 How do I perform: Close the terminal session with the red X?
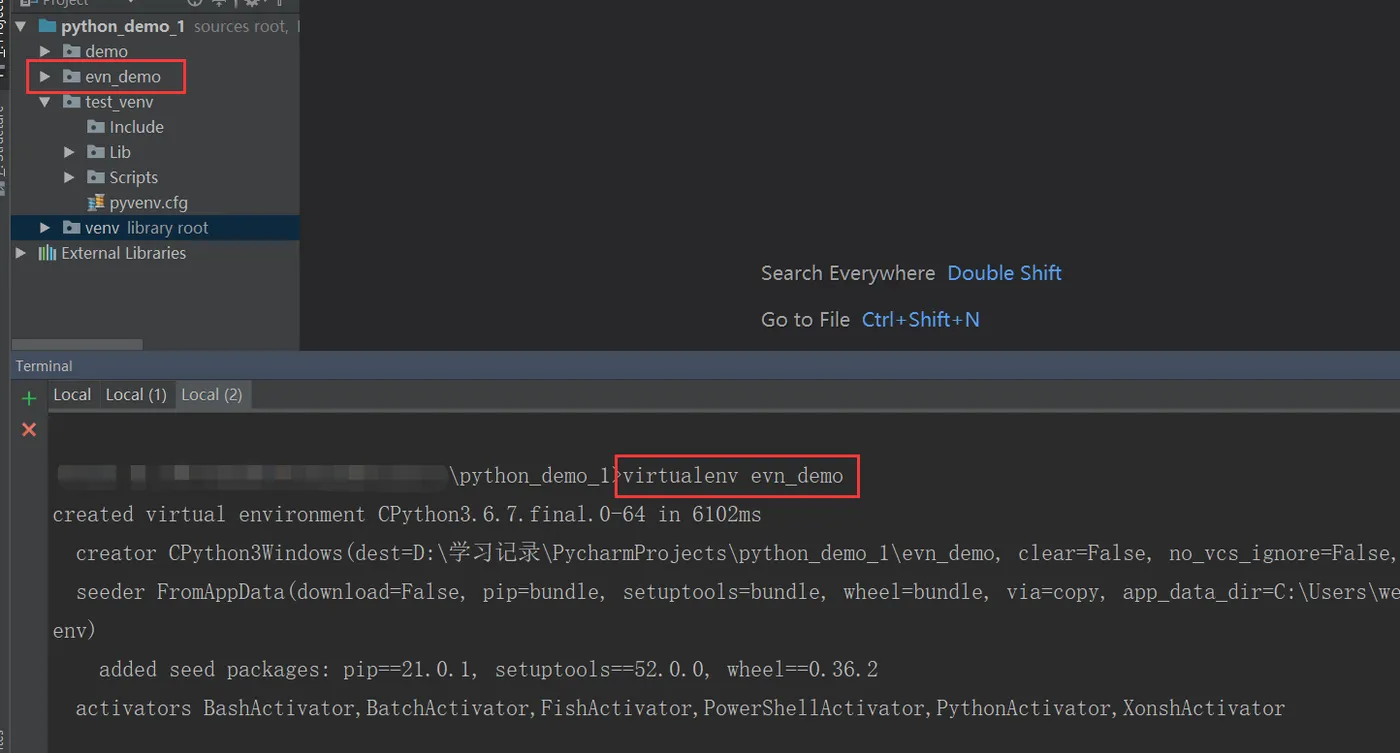pyautogui.click(x=29, y=429)
